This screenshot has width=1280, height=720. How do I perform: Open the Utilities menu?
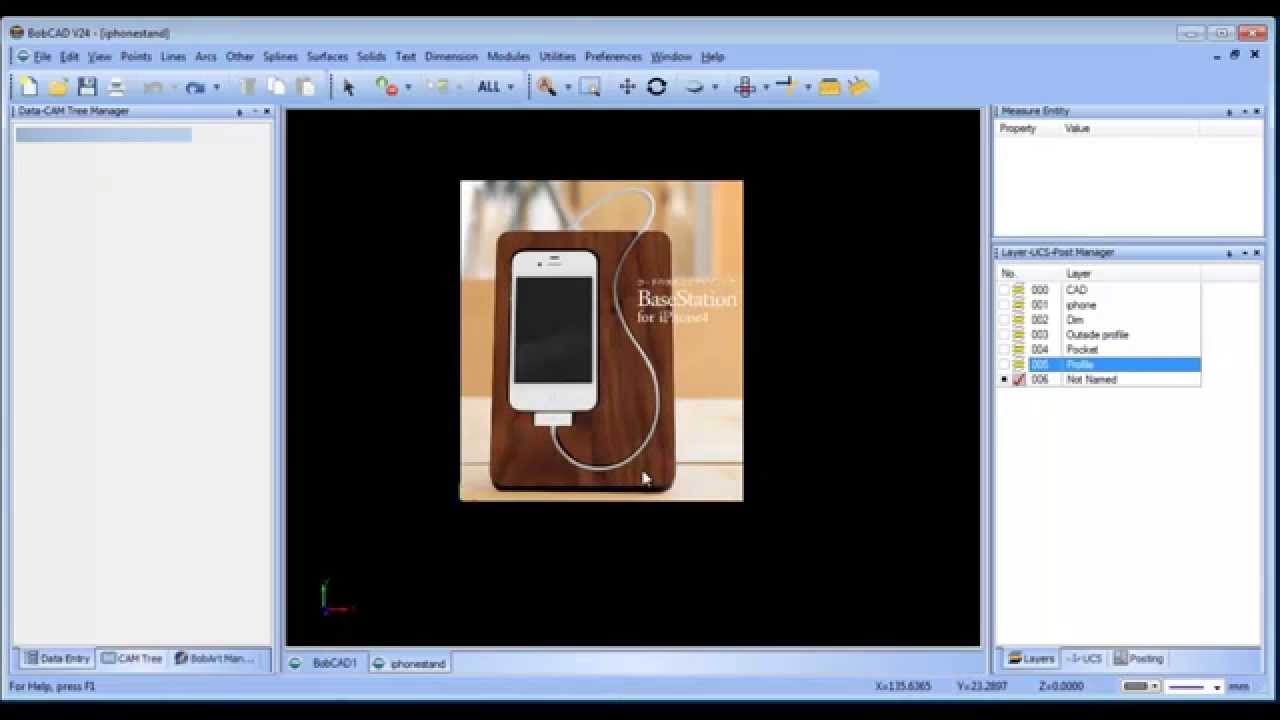(x=557, y=57)
